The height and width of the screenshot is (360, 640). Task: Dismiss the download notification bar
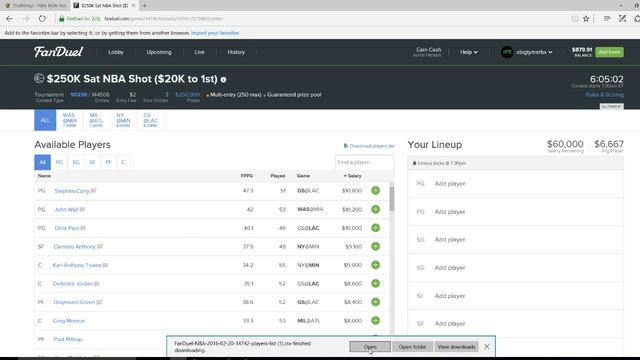coord(487,347)
